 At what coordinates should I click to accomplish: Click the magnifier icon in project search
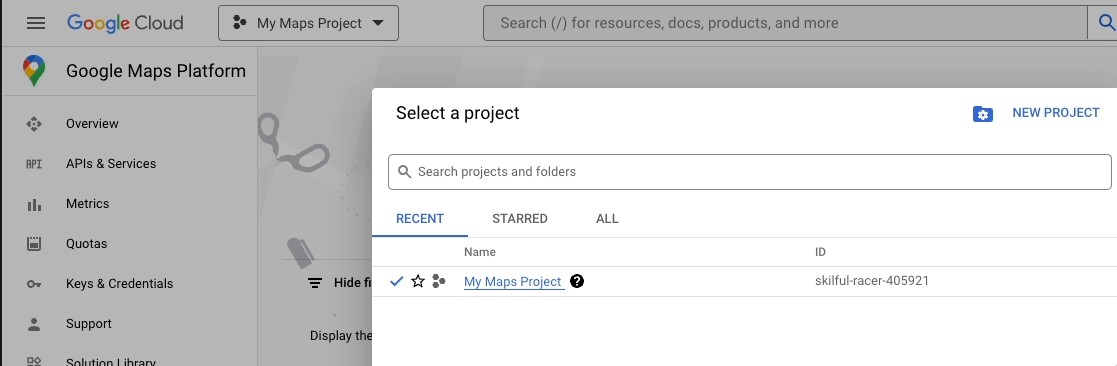pos(405,172)
